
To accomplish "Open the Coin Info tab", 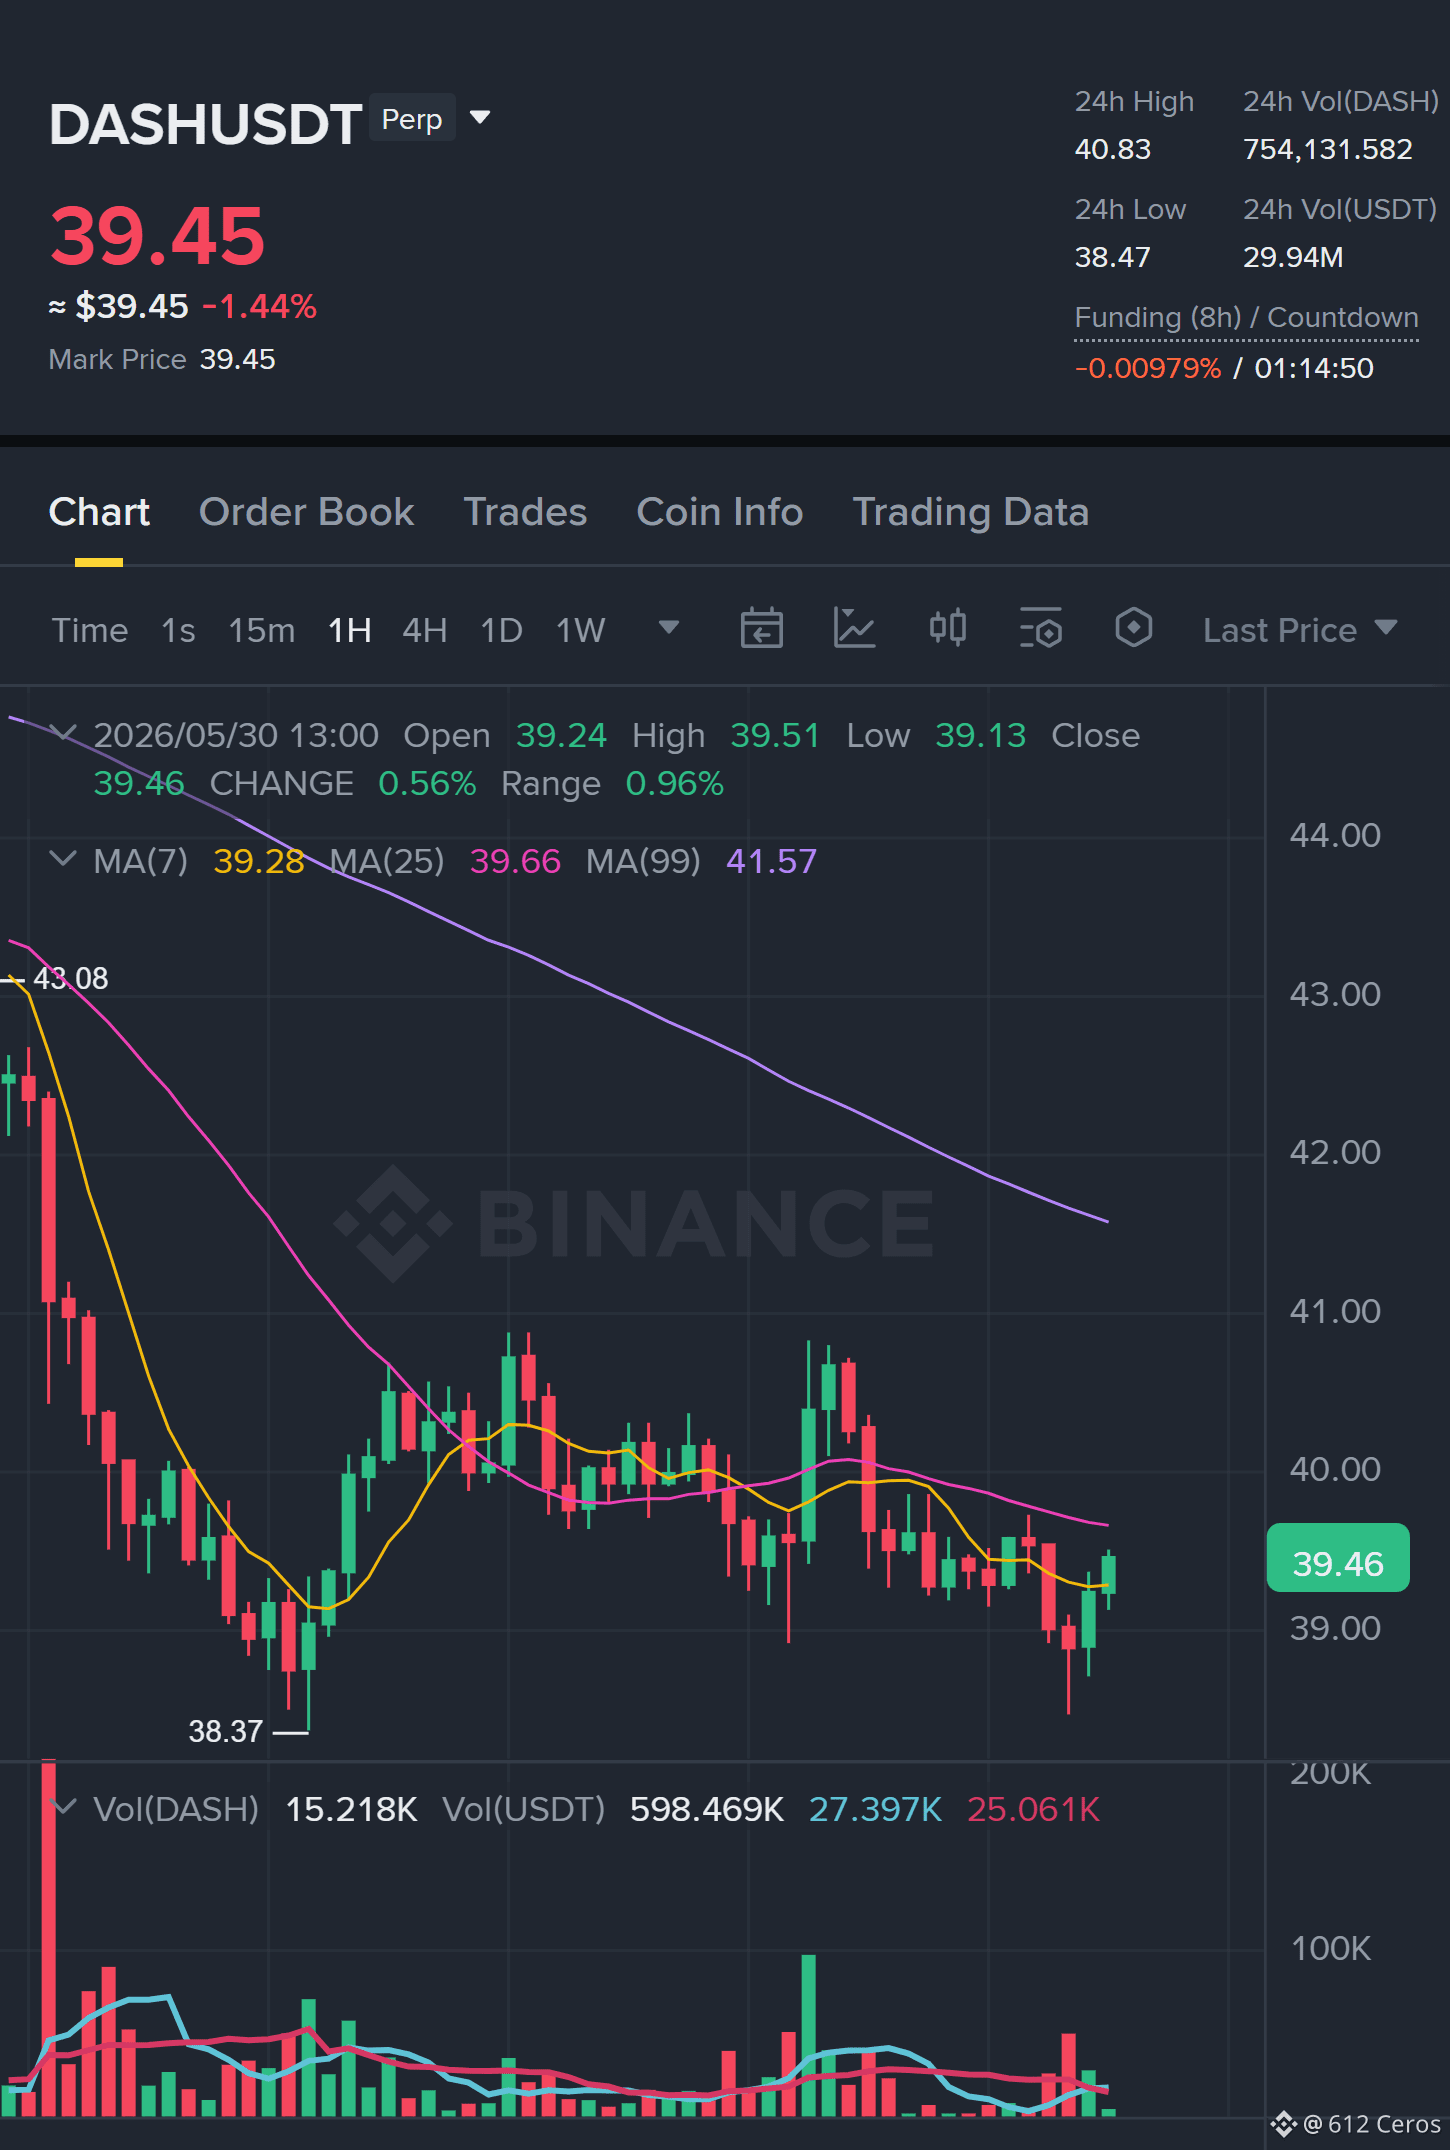I will (720, 512).
